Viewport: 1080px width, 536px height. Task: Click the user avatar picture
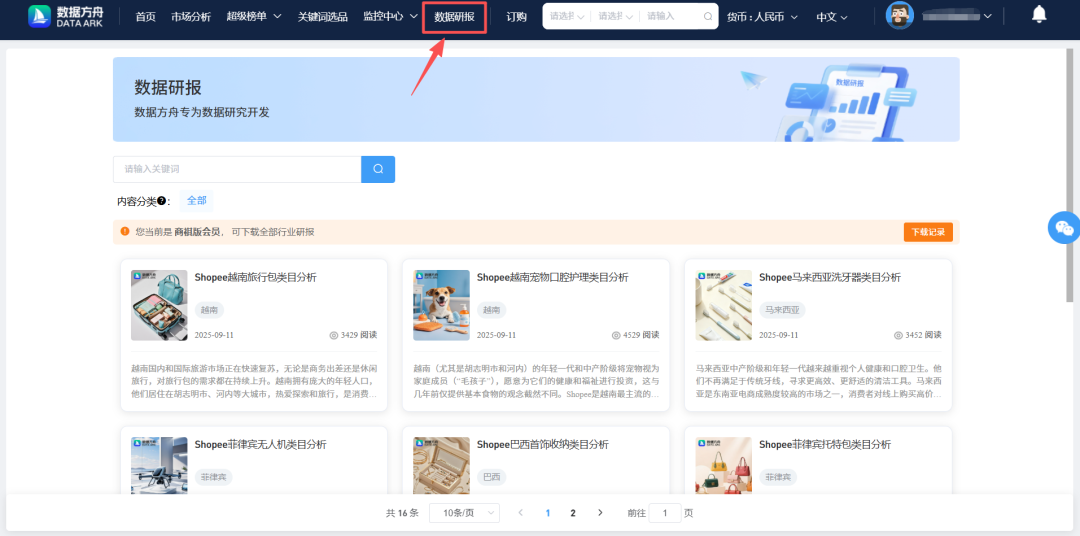coord(900,15)
